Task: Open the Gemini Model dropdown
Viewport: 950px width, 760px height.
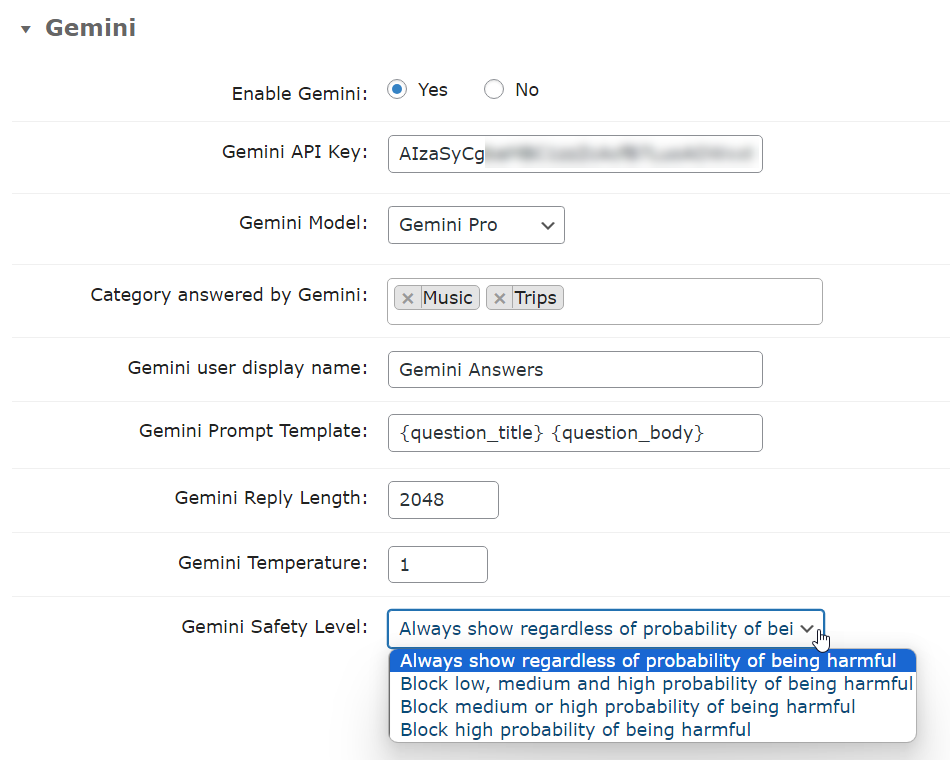Action: 476,225
